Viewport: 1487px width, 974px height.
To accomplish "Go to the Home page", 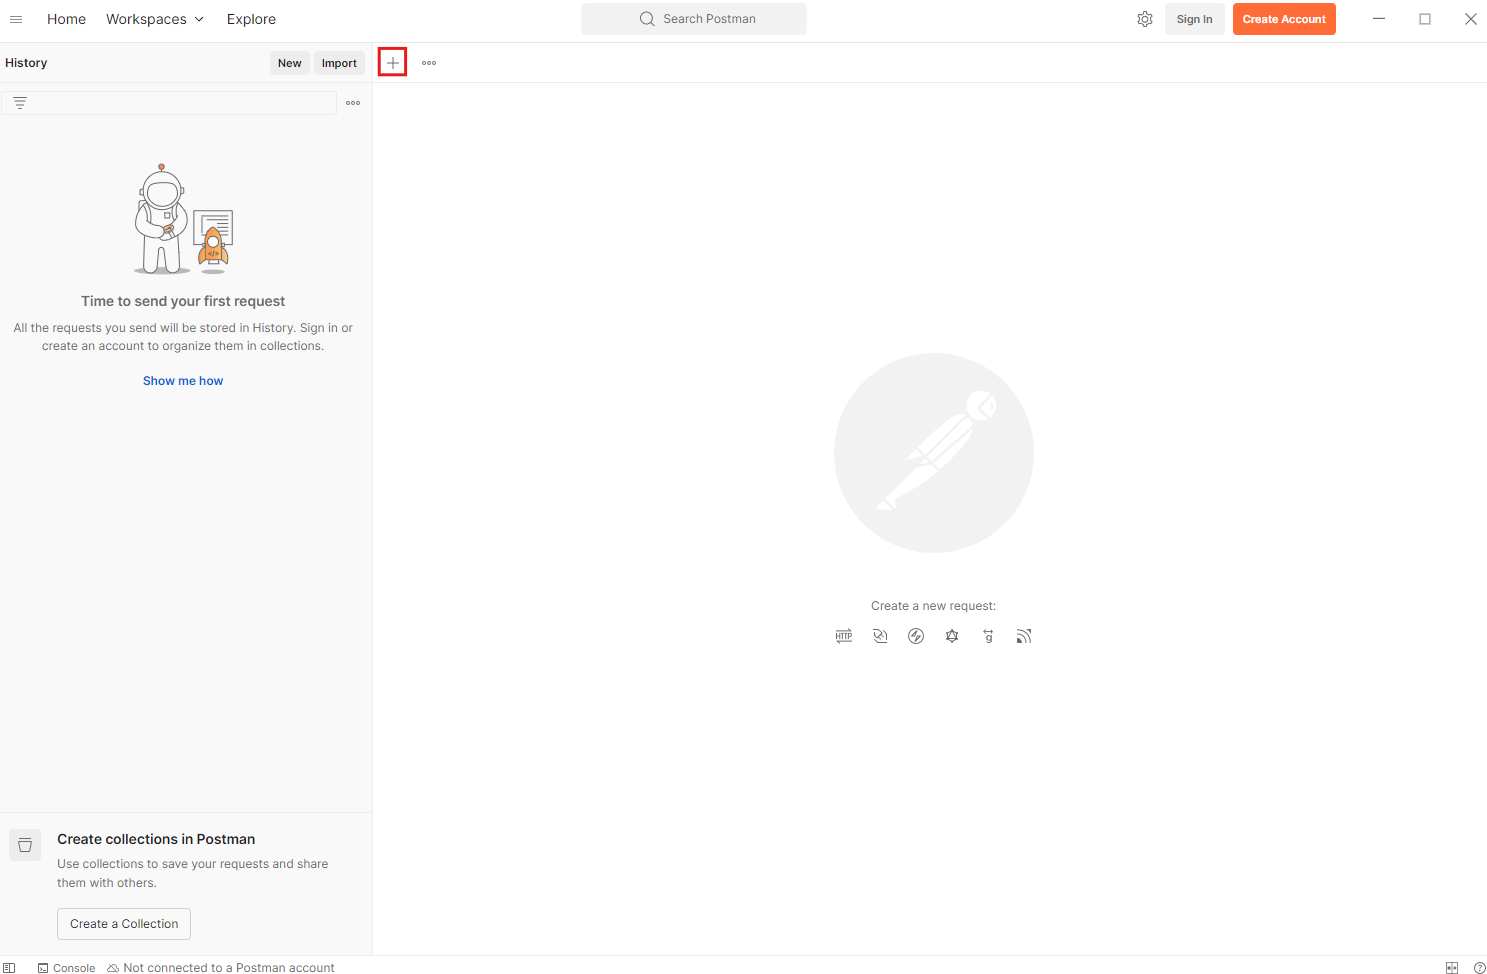I will click(x=66, y=19).
